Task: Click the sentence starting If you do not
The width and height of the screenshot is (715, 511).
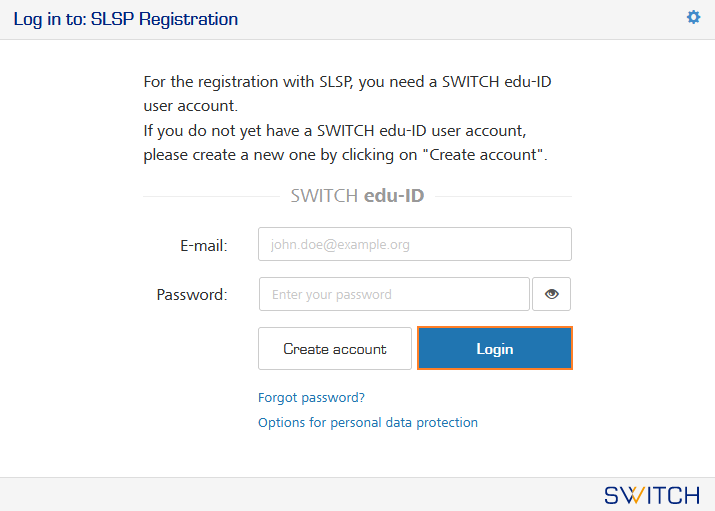Action: coord(345,143)
